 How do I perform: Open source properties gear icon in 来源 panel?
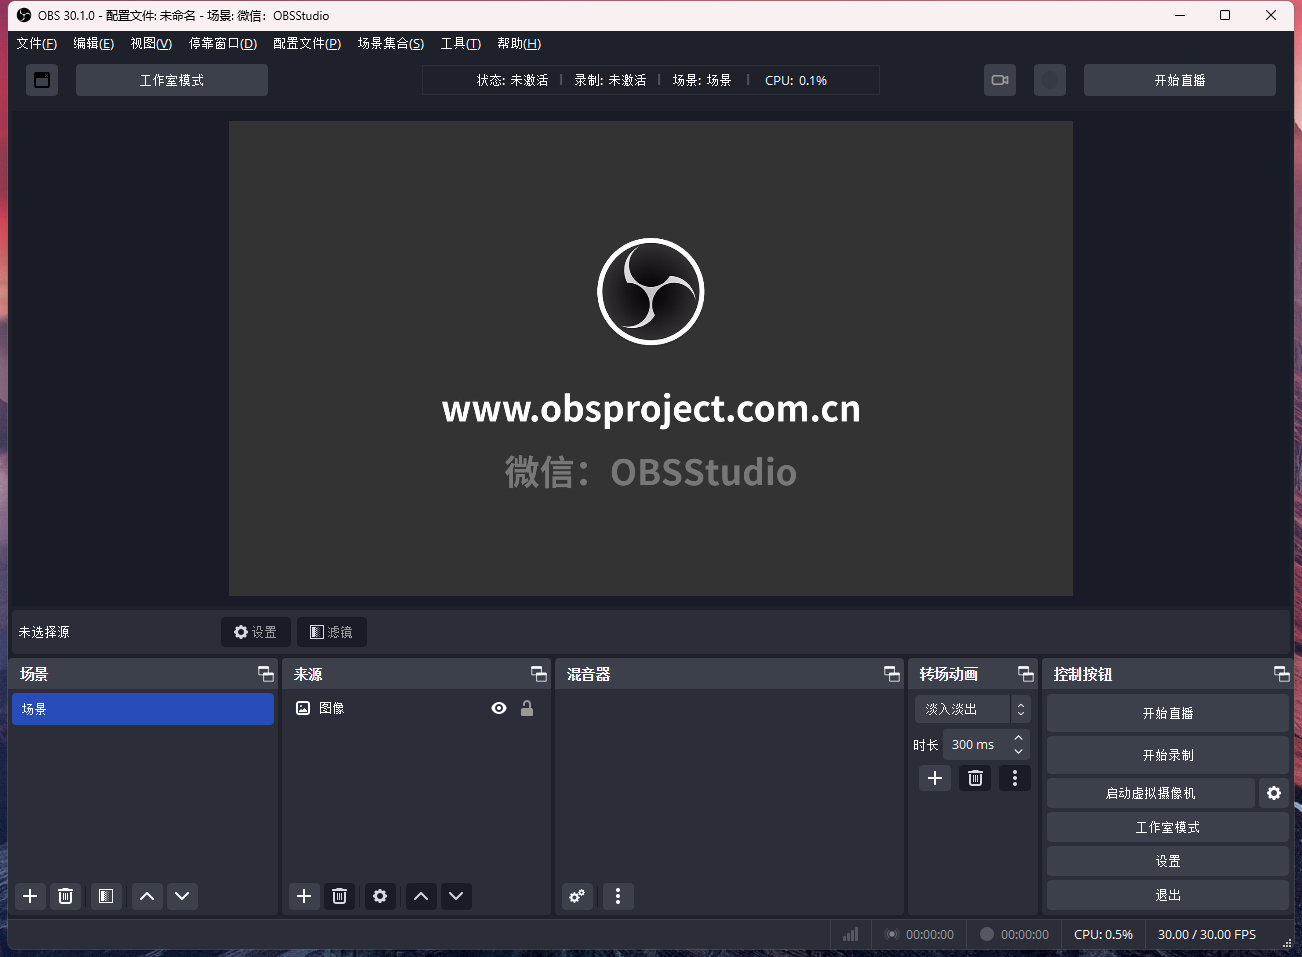pos(380,896)
